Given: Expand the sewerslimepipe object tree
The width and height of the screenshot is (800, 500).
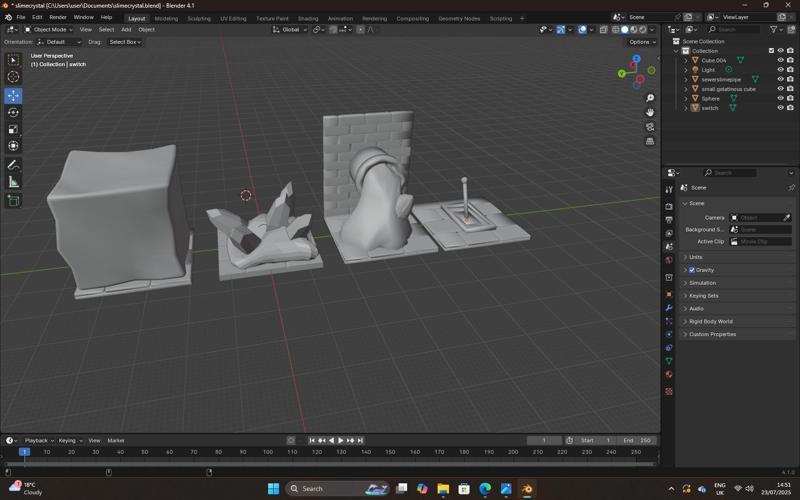Looking at the screenshot, I should (x=686, y=79).
